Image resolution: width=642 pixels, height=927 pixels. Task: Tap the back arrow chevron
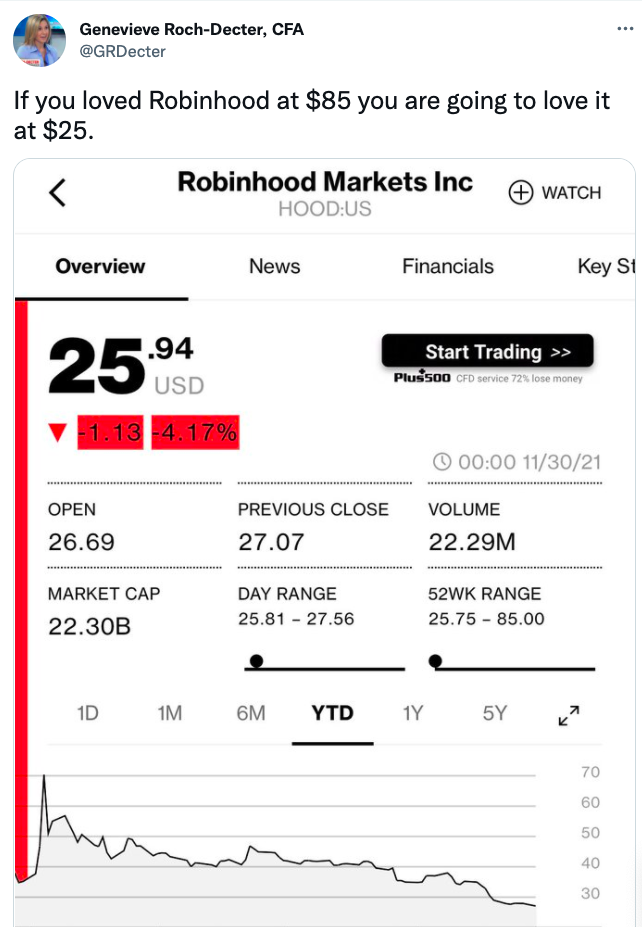(x=58, y=192)
